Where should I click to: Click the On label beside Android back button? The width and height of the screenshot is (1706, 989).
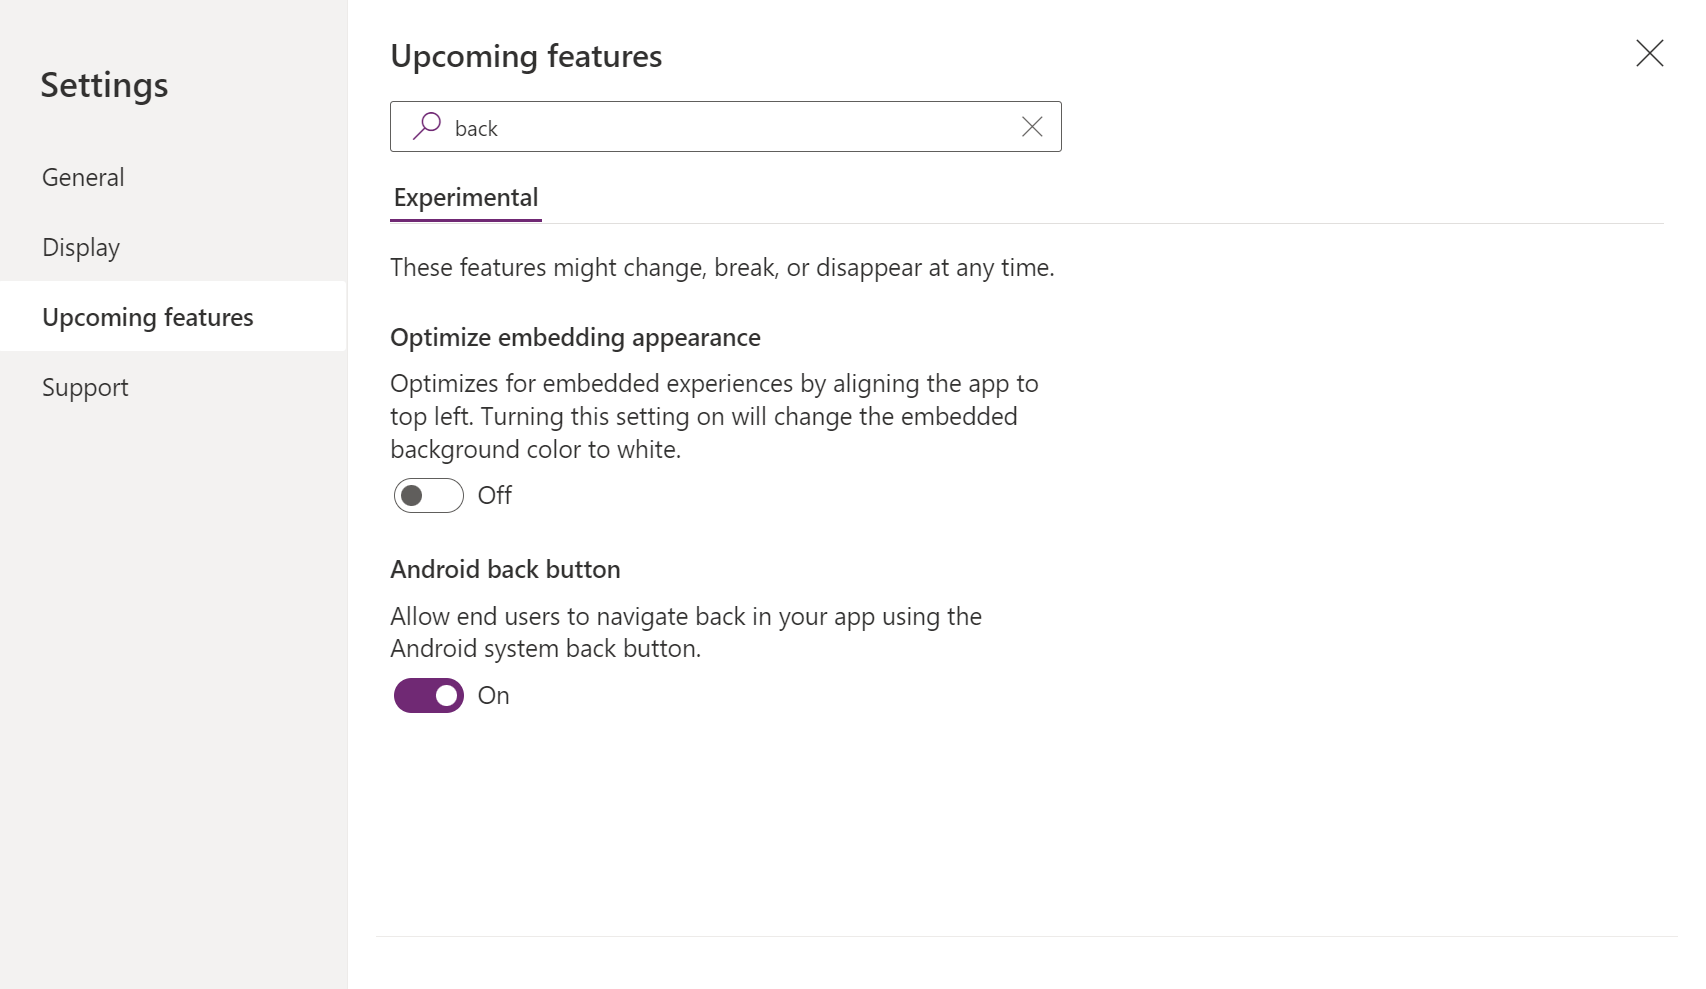pyautogui.click(x=492, y=695)
